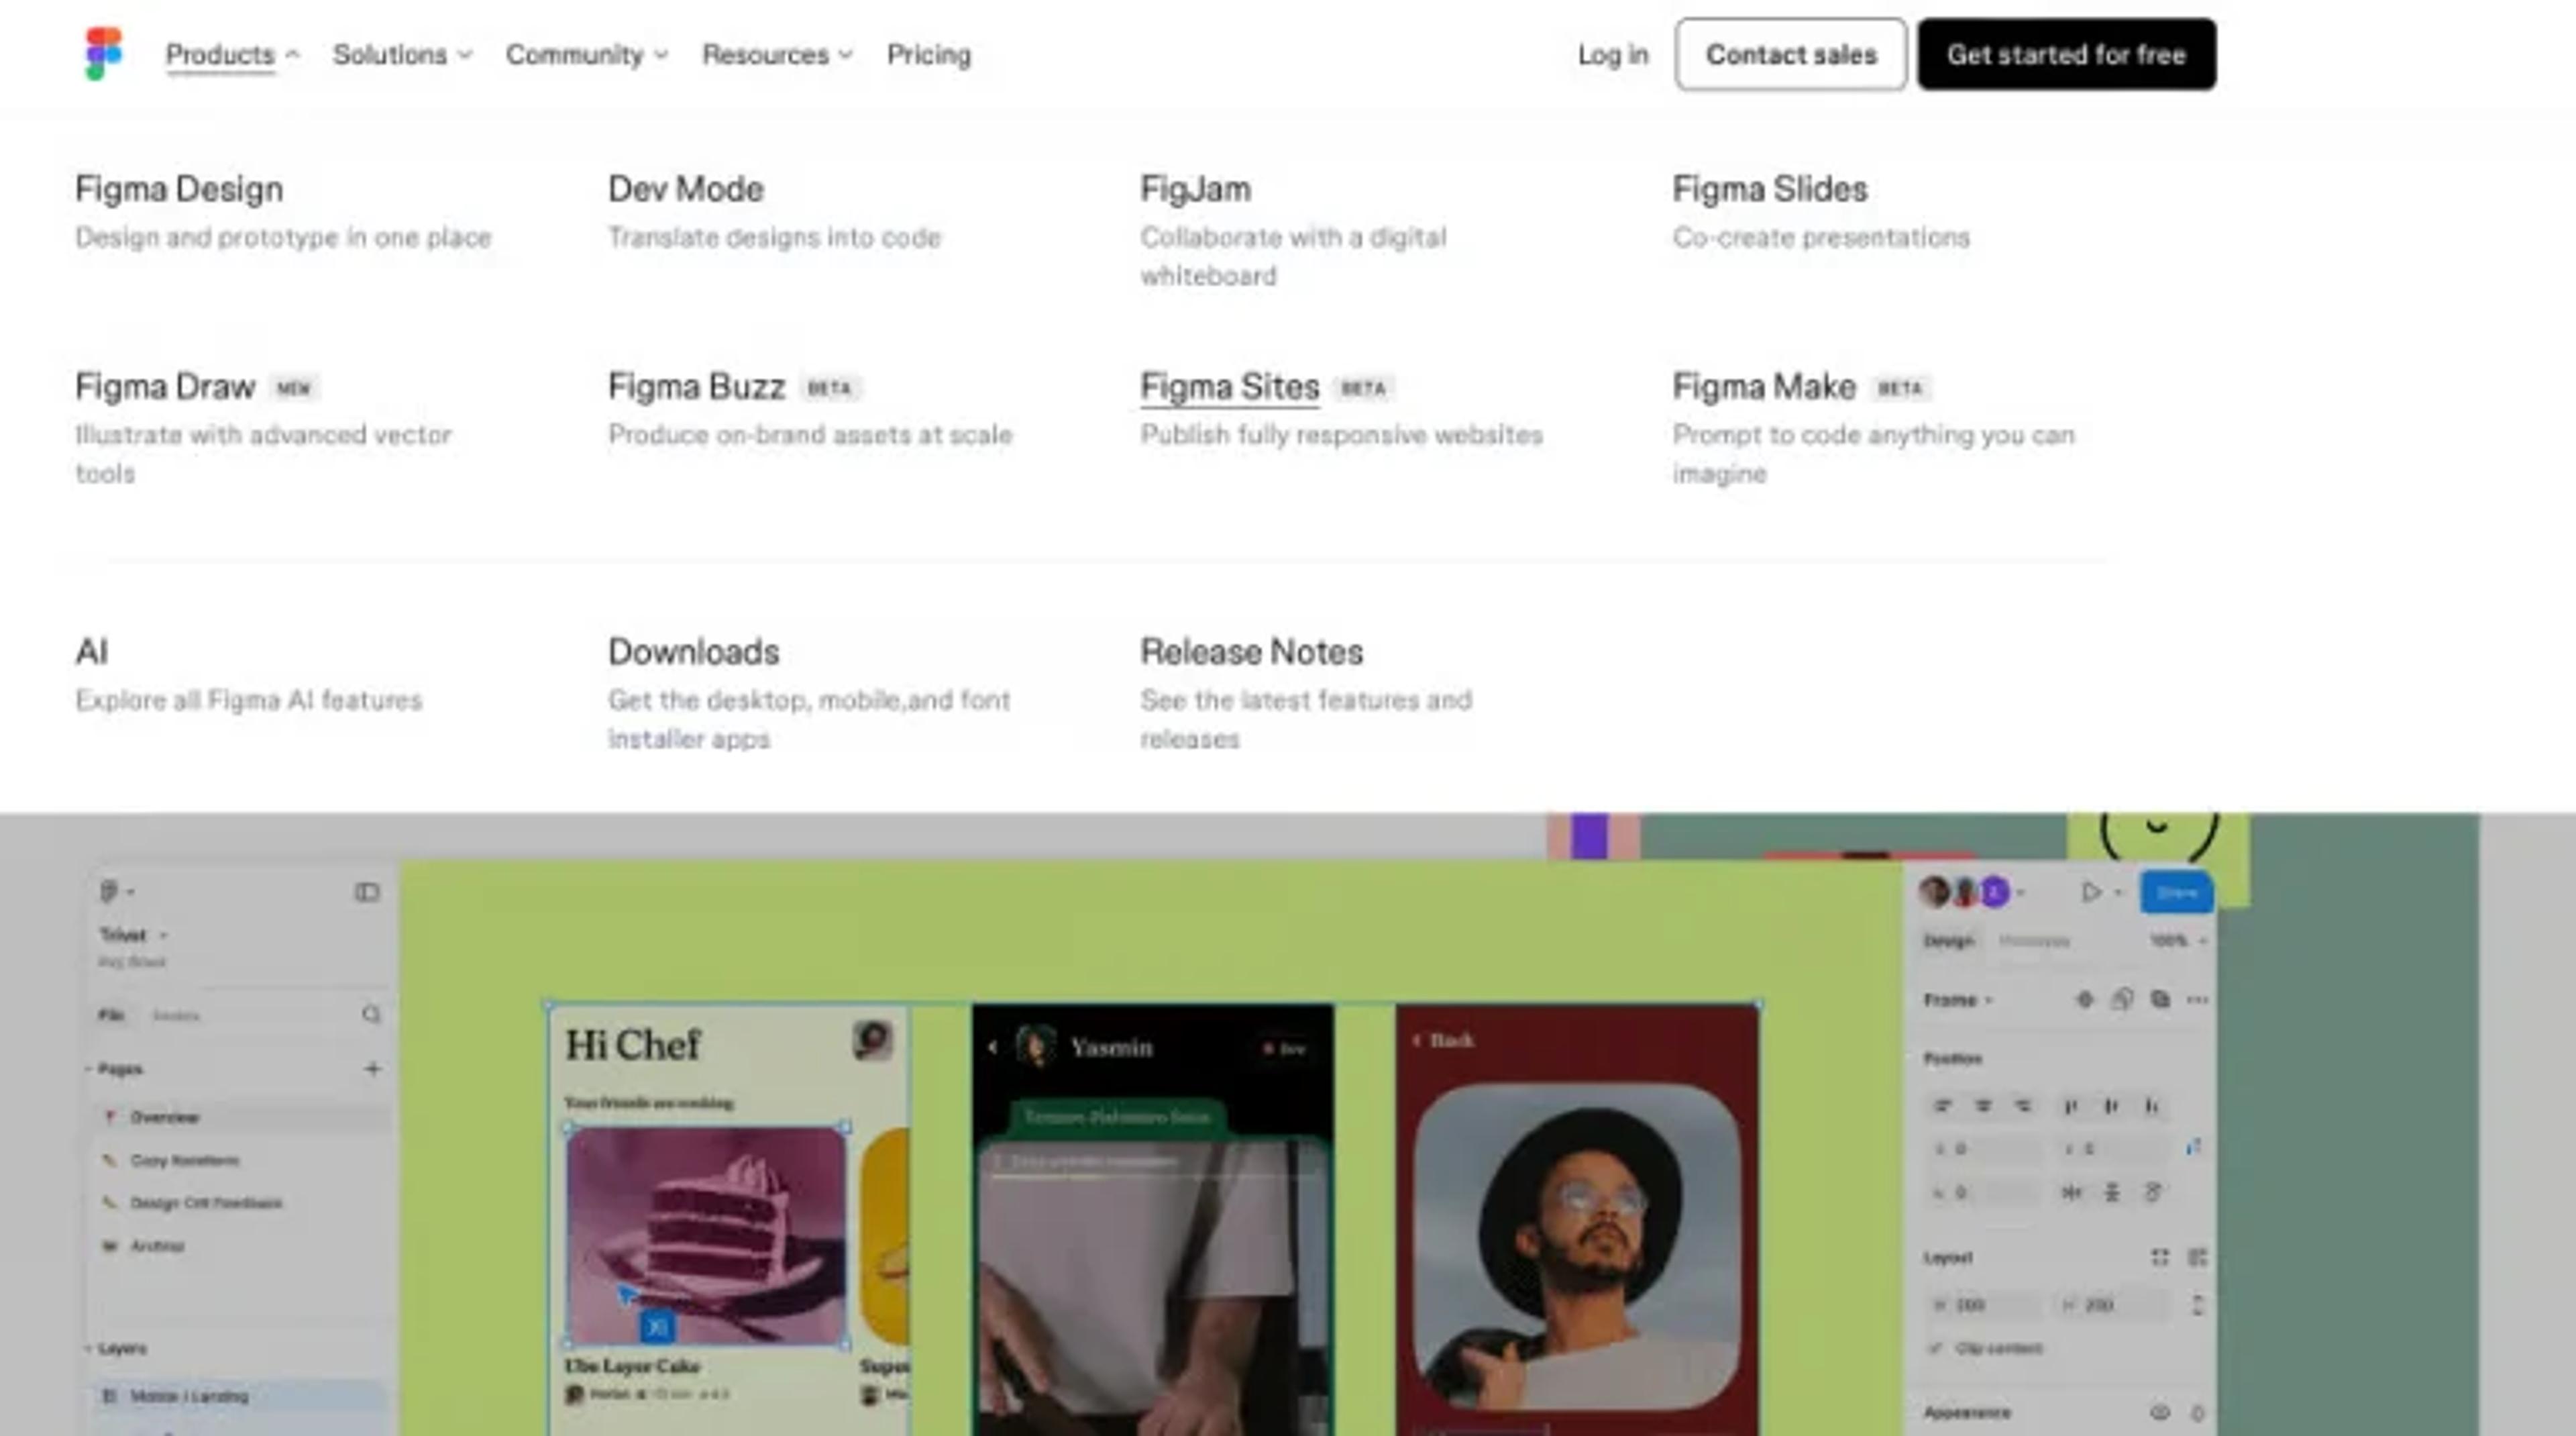Open the Community dropdown menu

[x=586, y=54]
